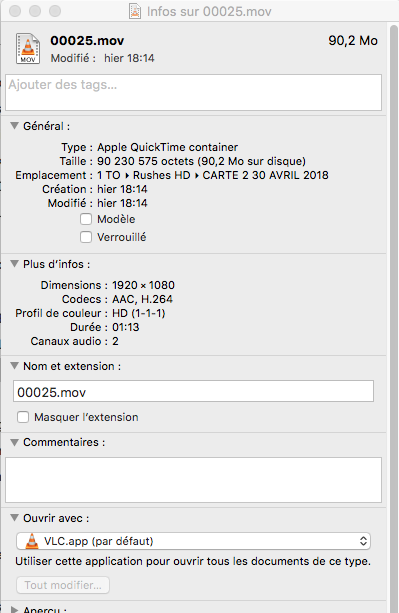Collapse the Ouvrir avec section
The height and width of the screenshot is (613, 399).
(x=14, y=518)
